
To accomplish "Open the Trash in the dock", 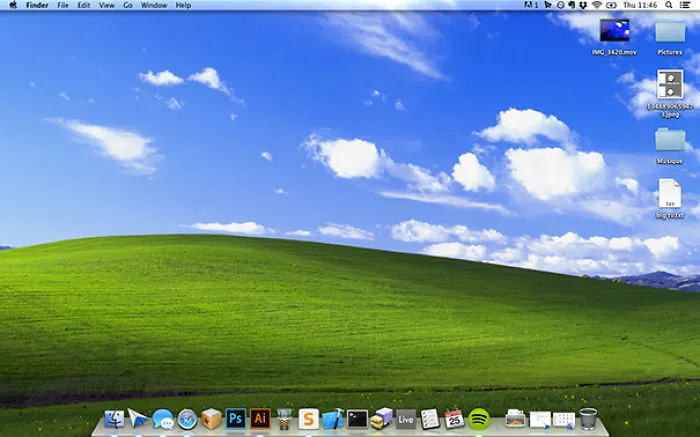I will click(x=588, y=419).
